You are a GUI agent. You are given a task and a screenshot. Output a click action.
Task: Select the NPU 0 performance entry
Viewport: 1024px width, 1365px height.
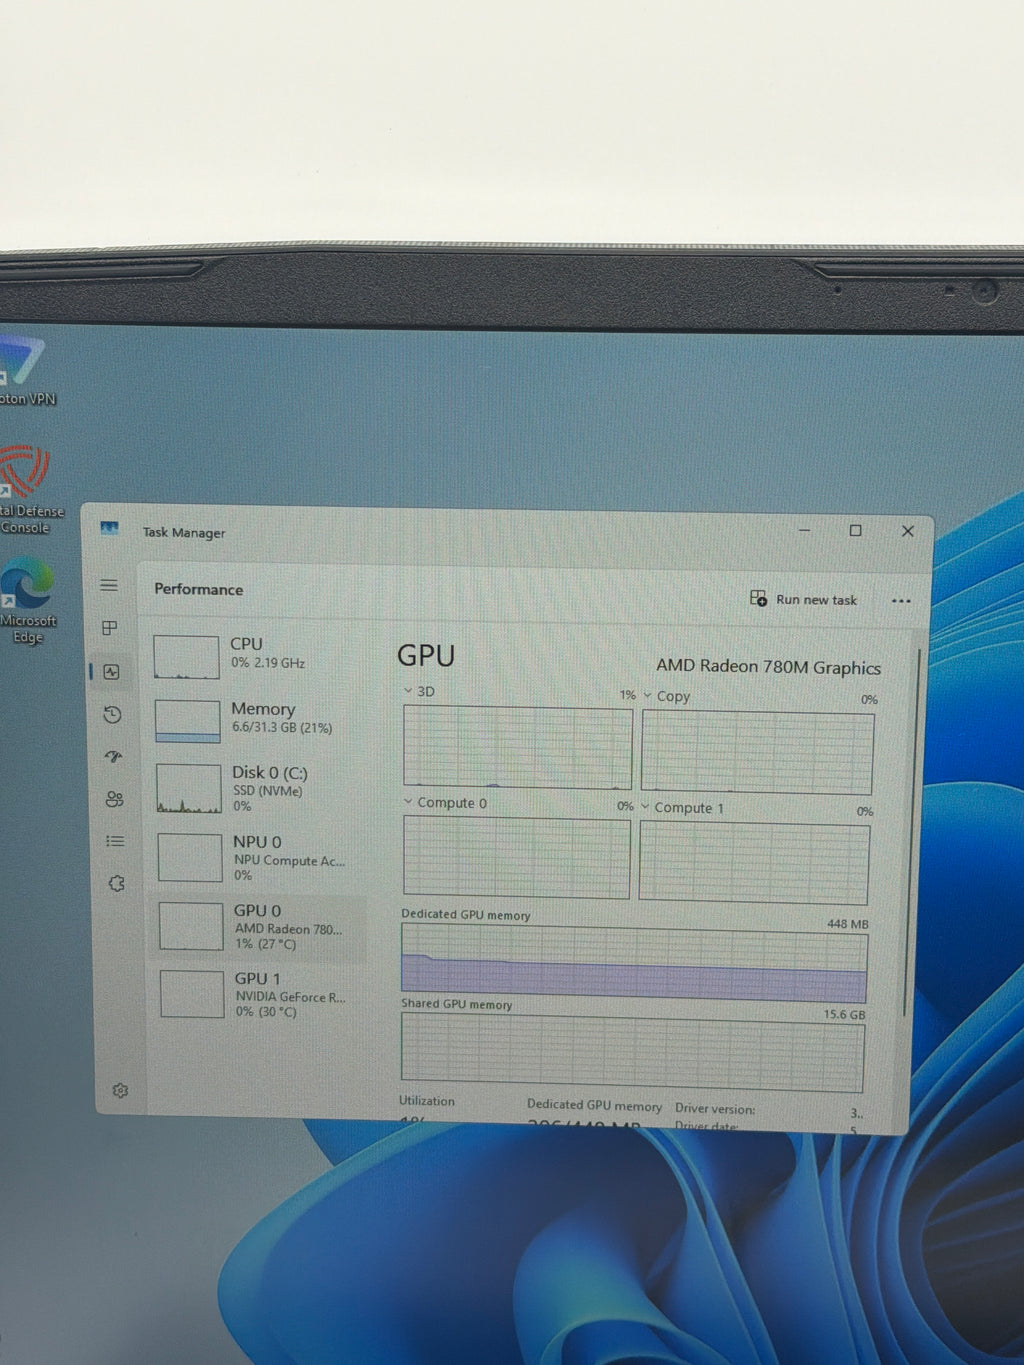(260, 857)
